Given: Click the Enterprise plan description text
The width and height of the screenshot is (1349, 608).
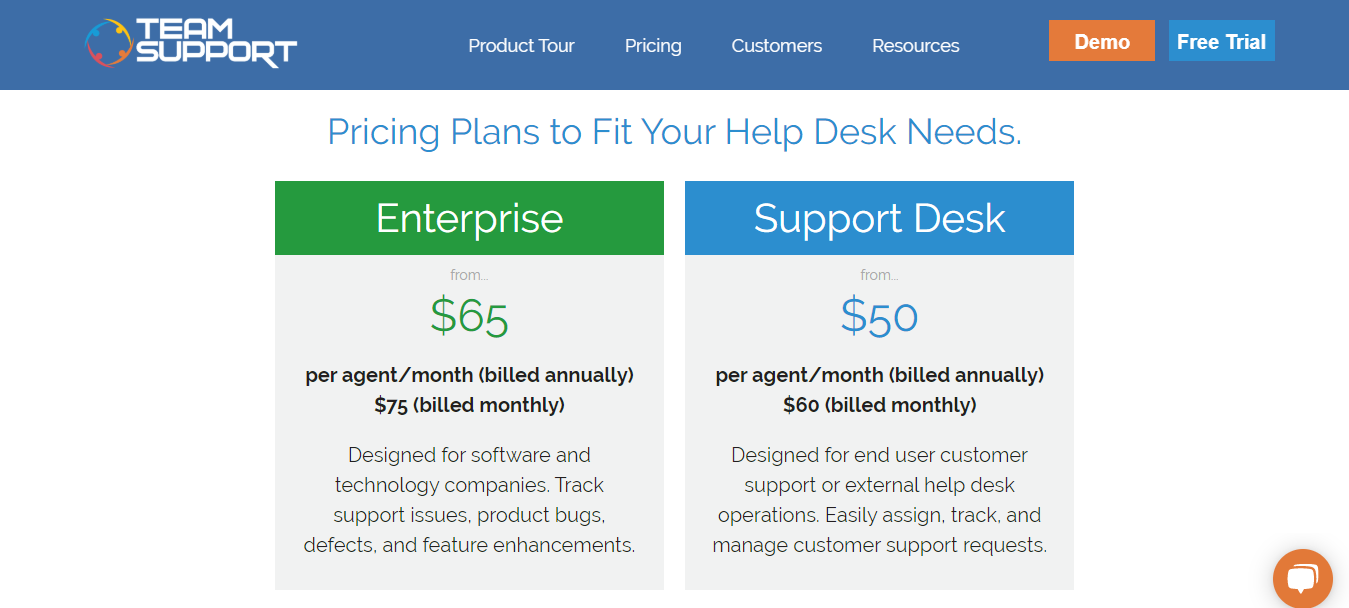Looking at the screenshot, I should click(468, 500).
